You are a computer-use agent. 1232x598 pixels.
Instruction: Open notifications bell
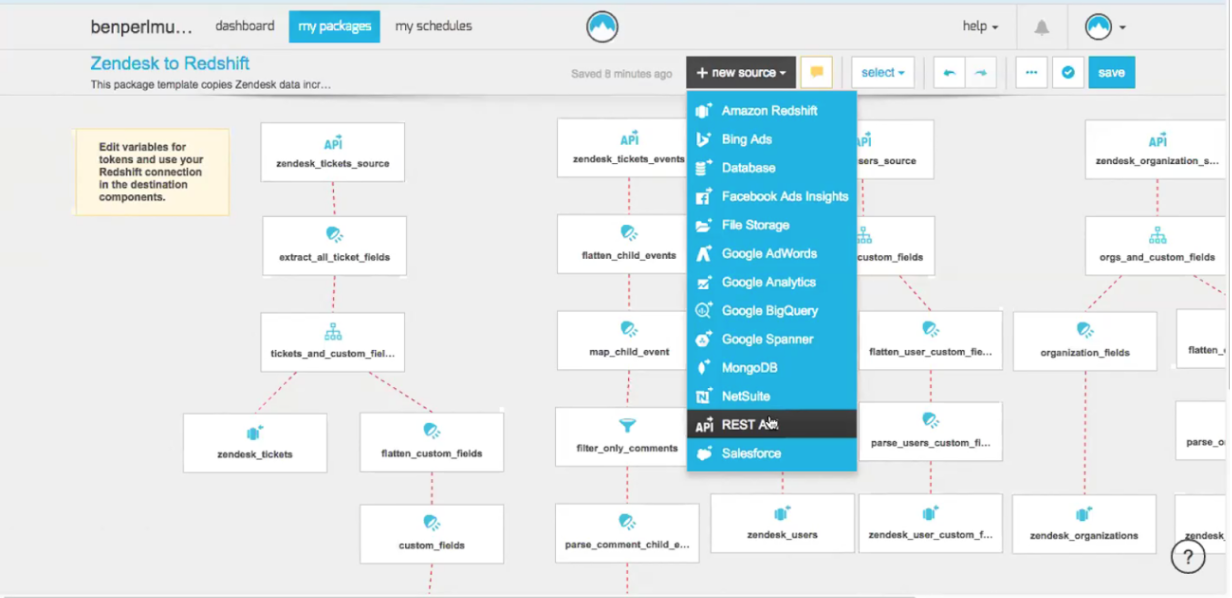(x=1042, y=27)
